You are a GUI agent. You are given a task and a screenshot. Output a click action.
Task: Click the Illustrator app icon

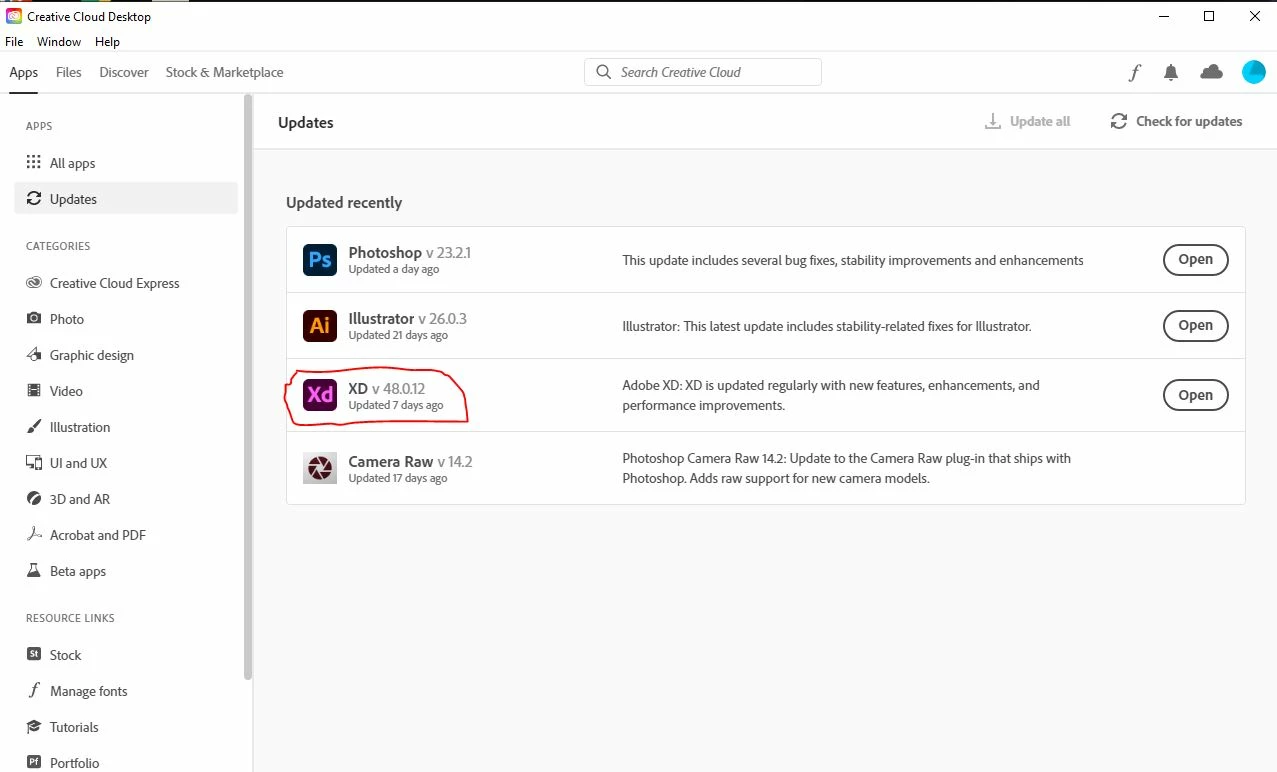(320, 325)
